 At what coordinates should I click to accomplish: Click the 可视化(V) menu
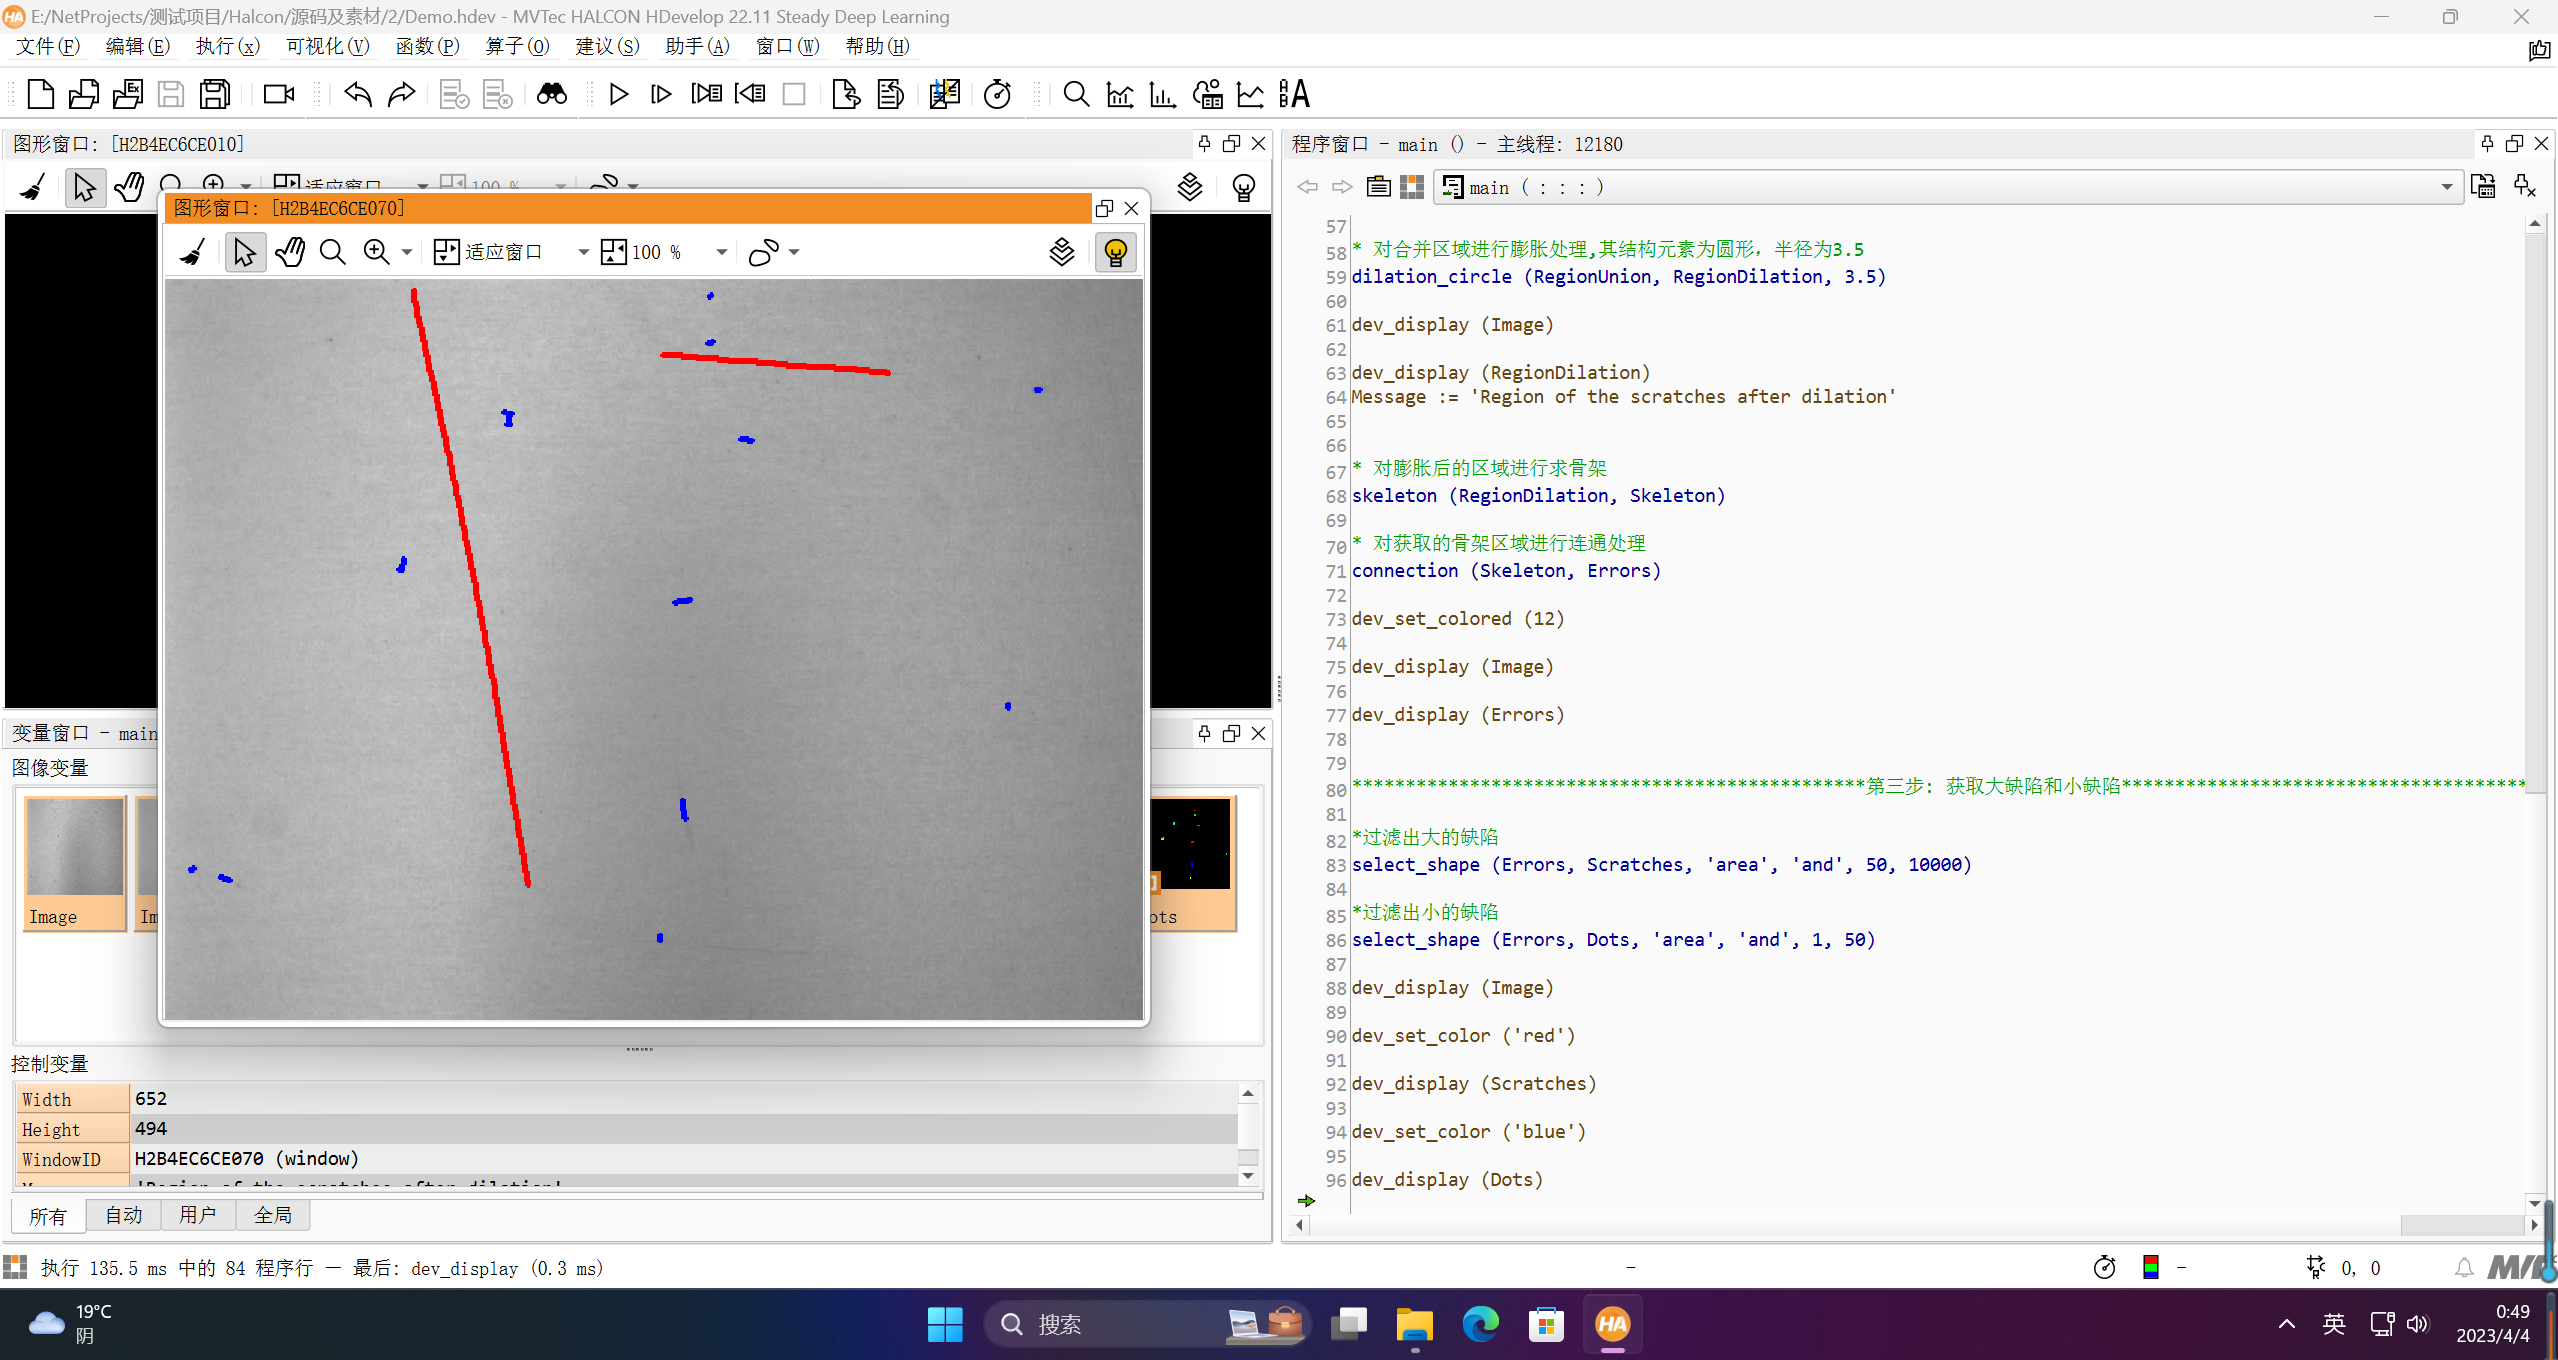[x=327, y=46]
